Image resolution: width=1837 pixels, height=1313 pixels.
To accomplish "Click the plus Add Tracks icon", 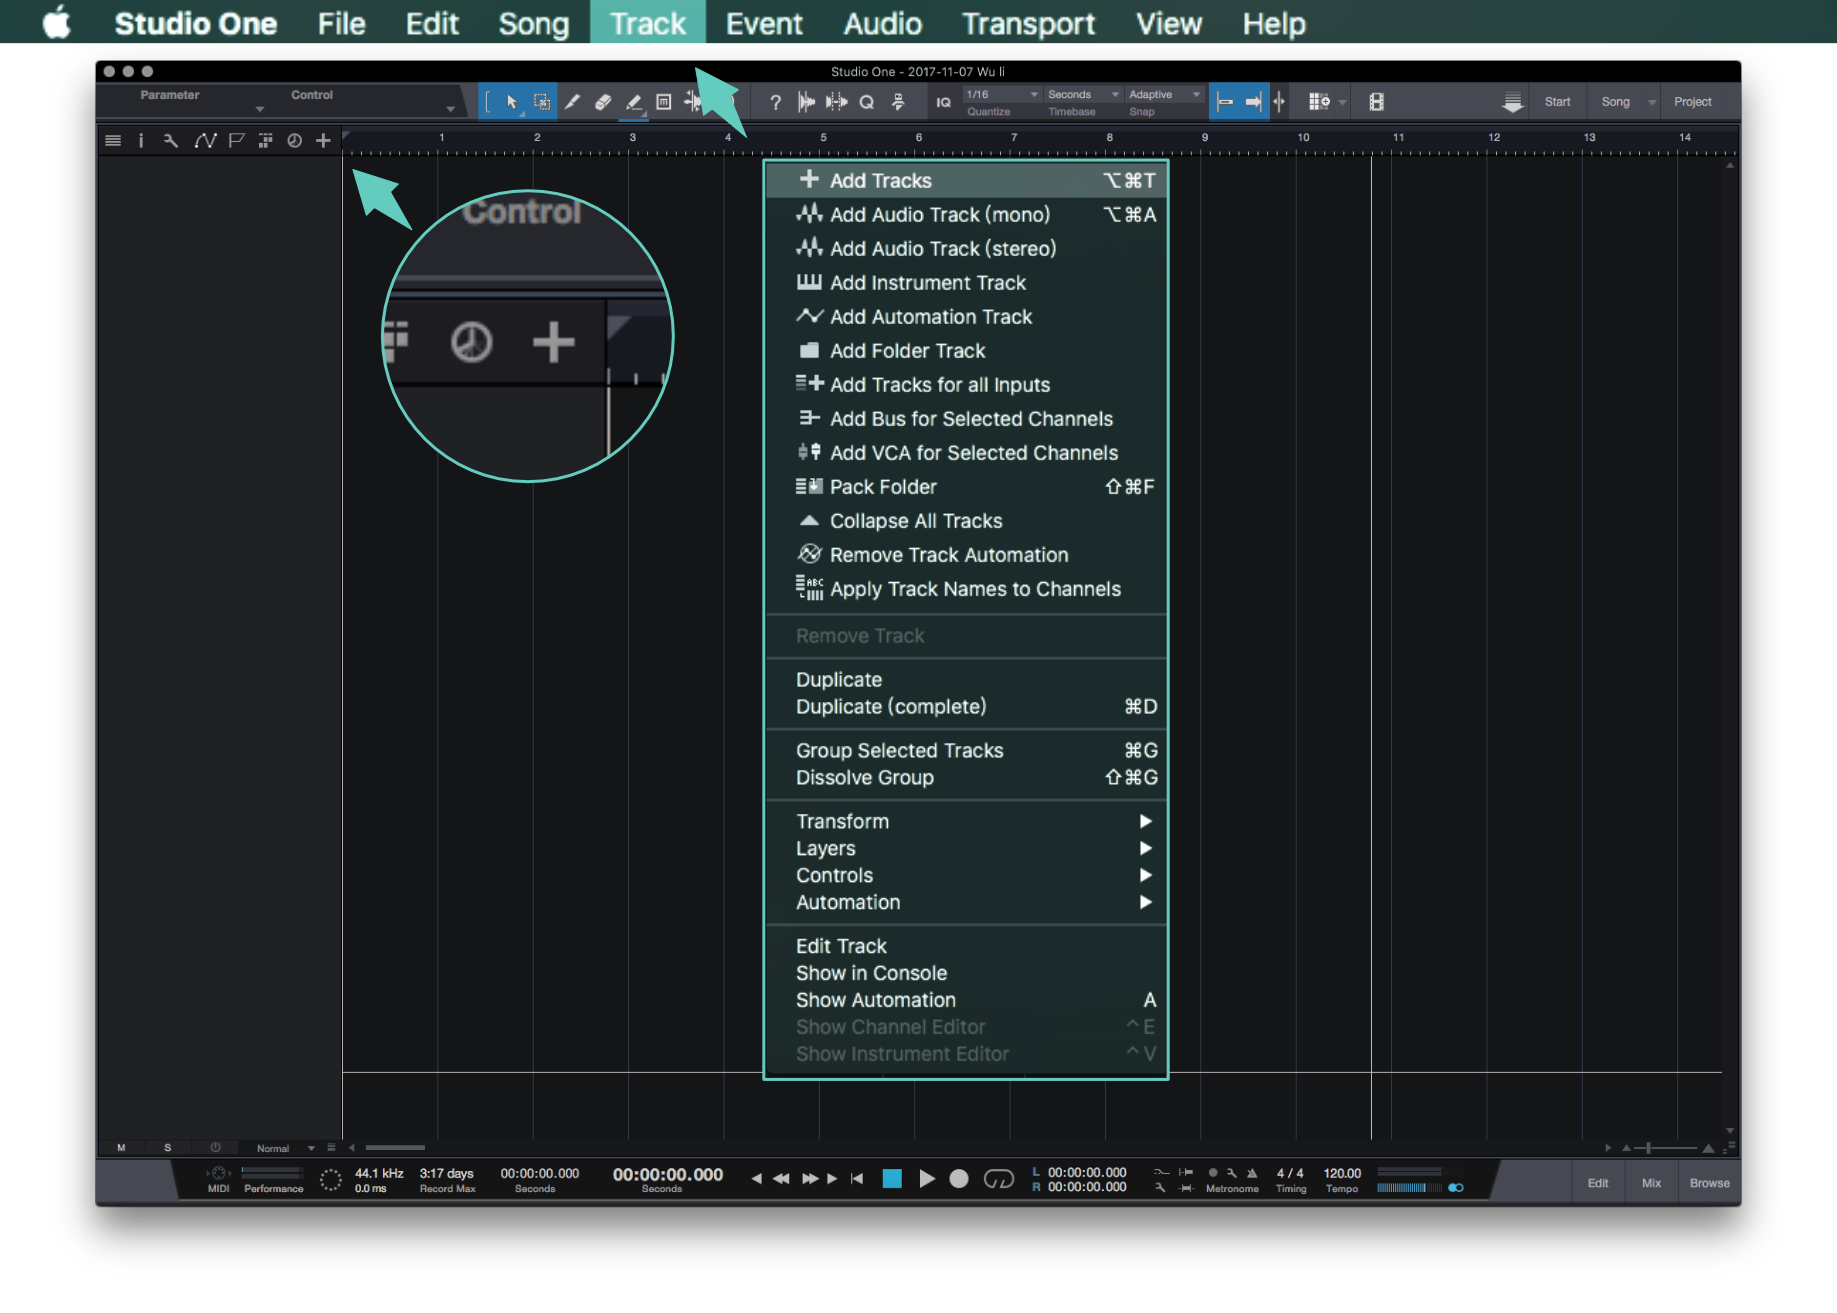I will click(x=323, y=141).
